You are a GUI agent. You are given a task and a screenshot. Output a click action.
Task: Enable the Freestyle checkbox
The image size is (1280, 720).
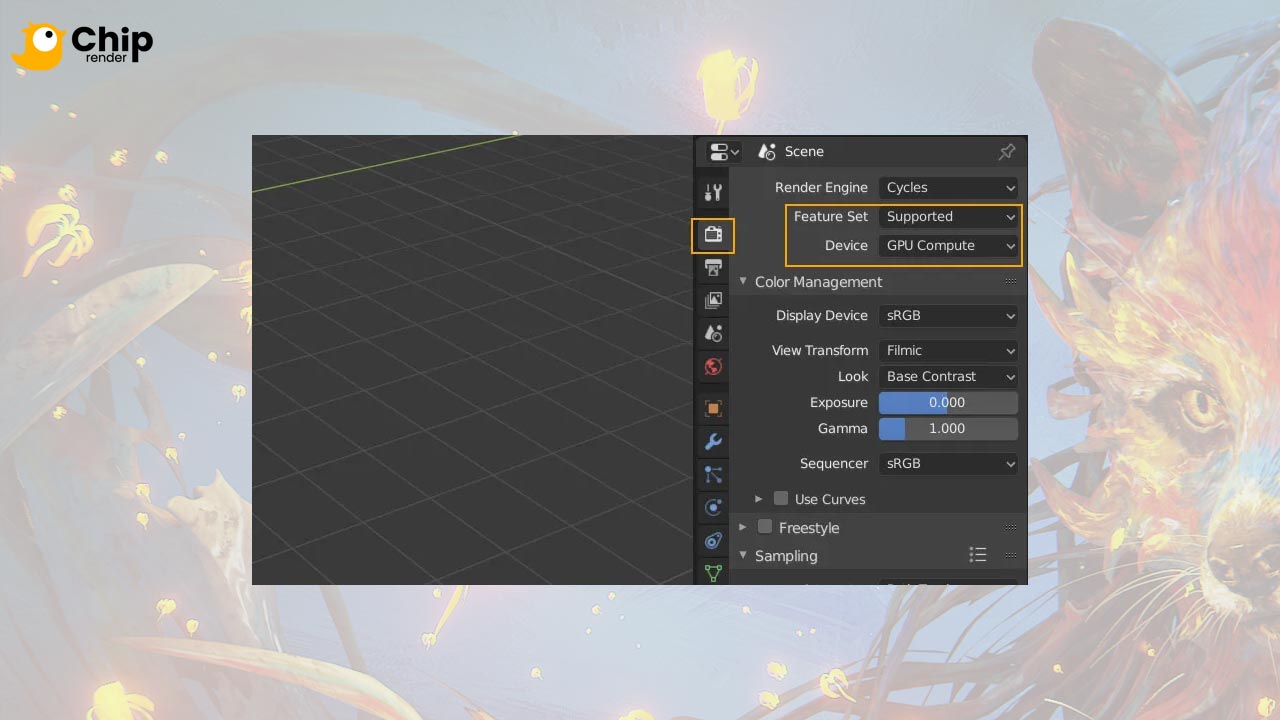pyautogui.click(x=765, y=527)
